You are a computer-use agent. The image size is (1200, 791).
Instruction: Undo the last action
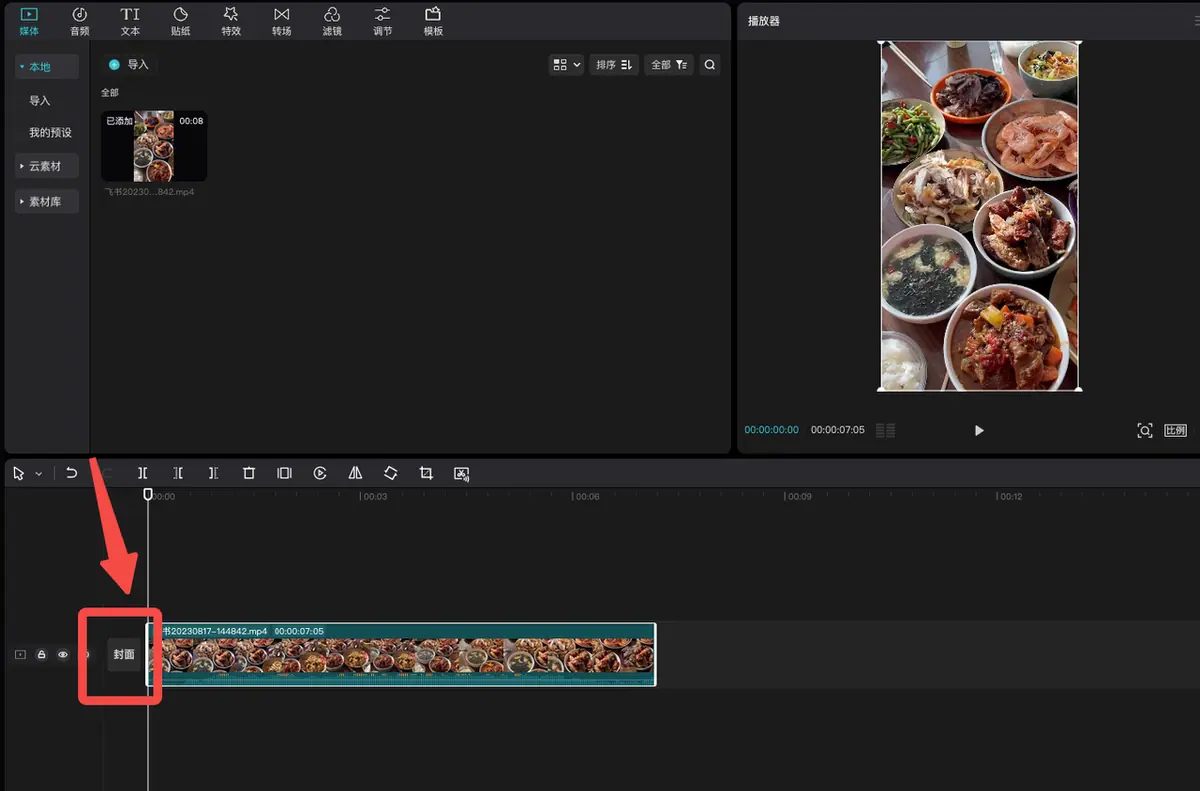coord(71,473)
